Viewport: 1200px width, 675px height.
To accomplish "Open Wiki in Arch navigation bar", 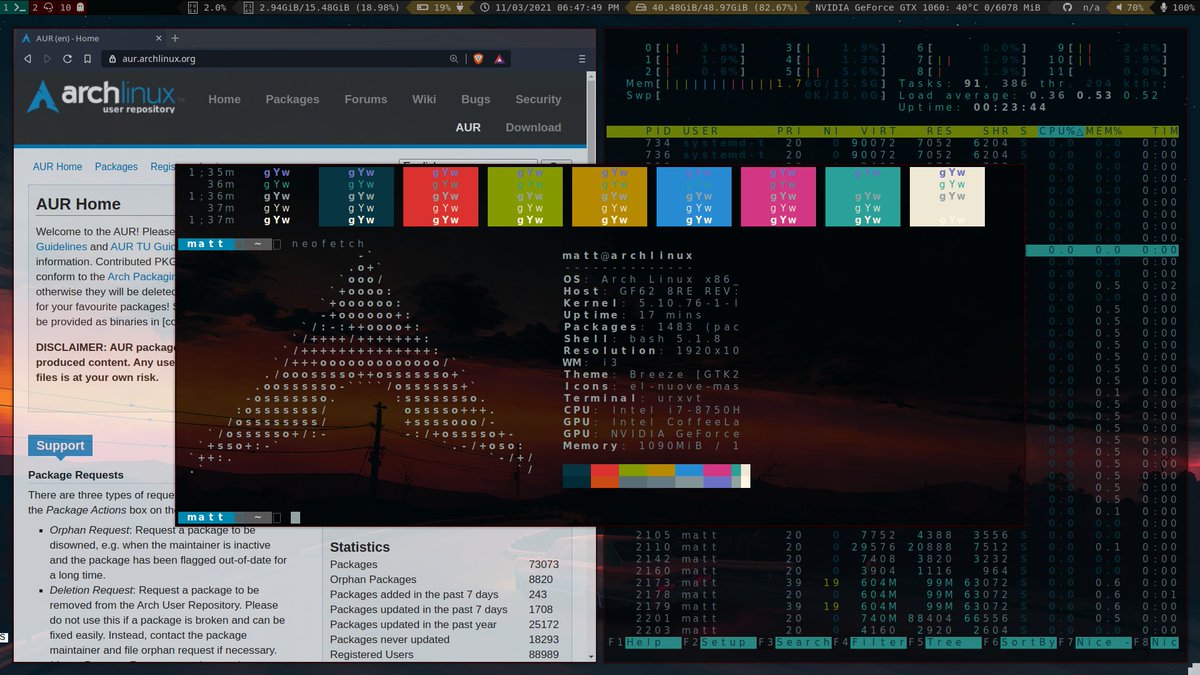I will [424, 99].
